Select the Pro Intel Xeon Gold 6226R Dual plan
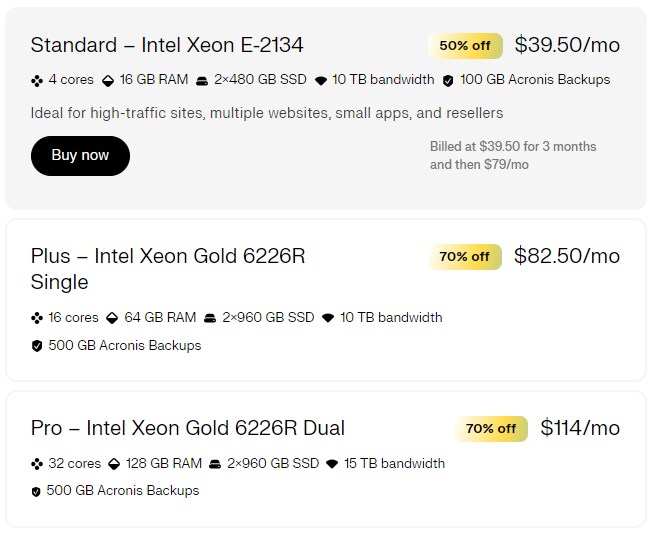 point(187,428)
